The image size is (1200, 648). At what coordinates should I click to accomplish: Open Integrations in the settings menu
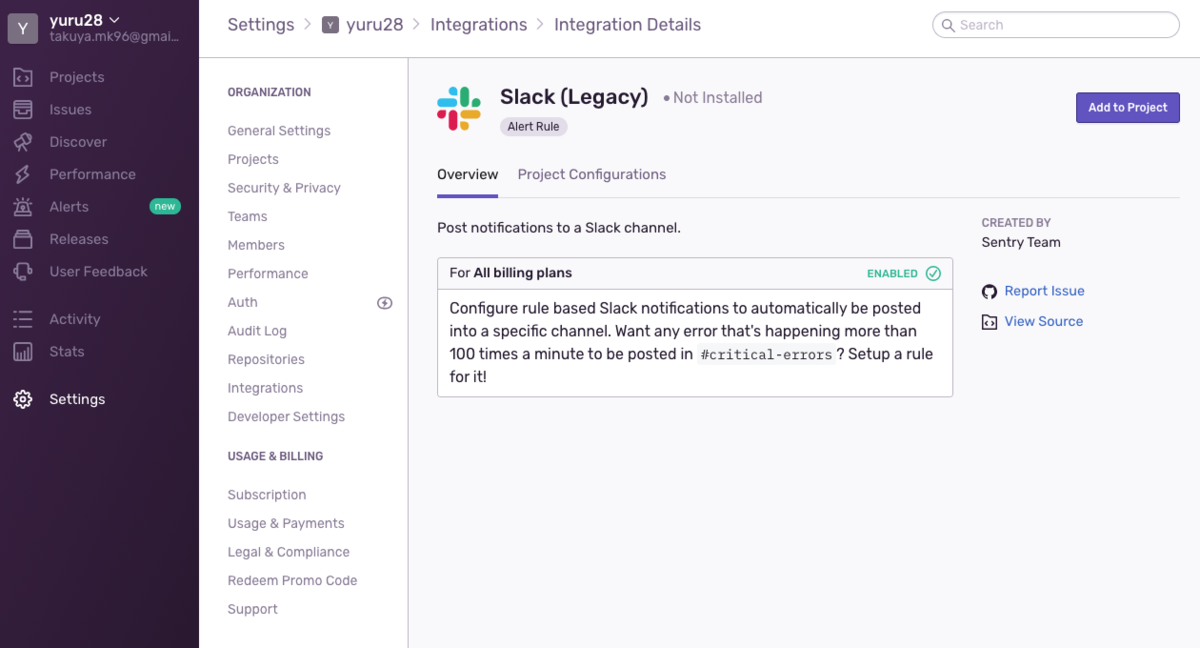[265, 388]
